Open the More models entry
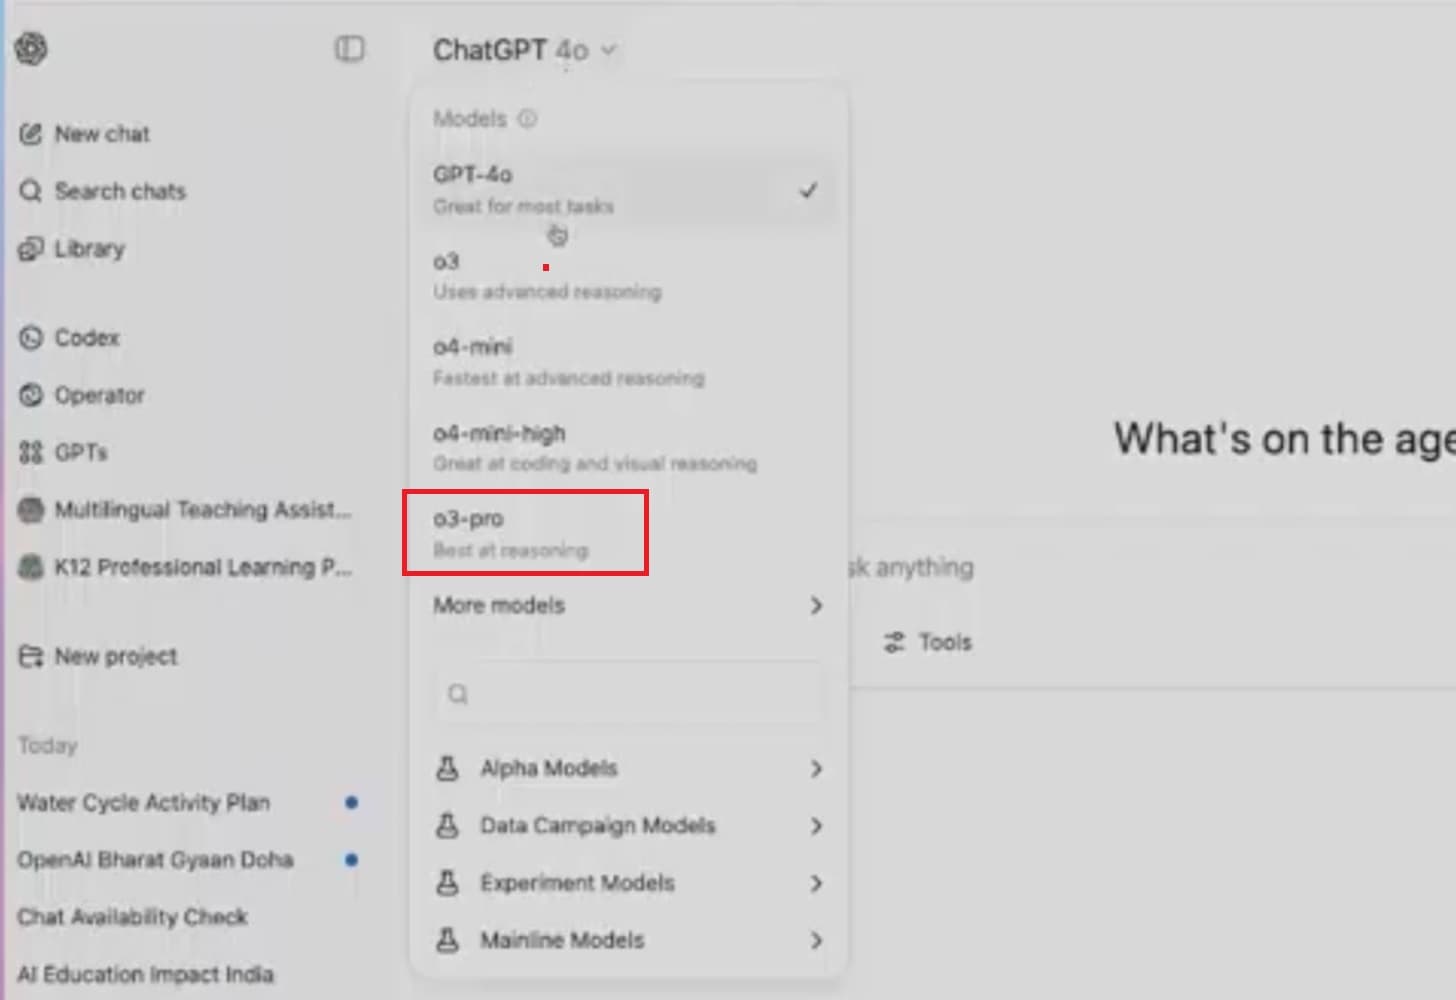 pyautogui.click(x=628, y=605)
